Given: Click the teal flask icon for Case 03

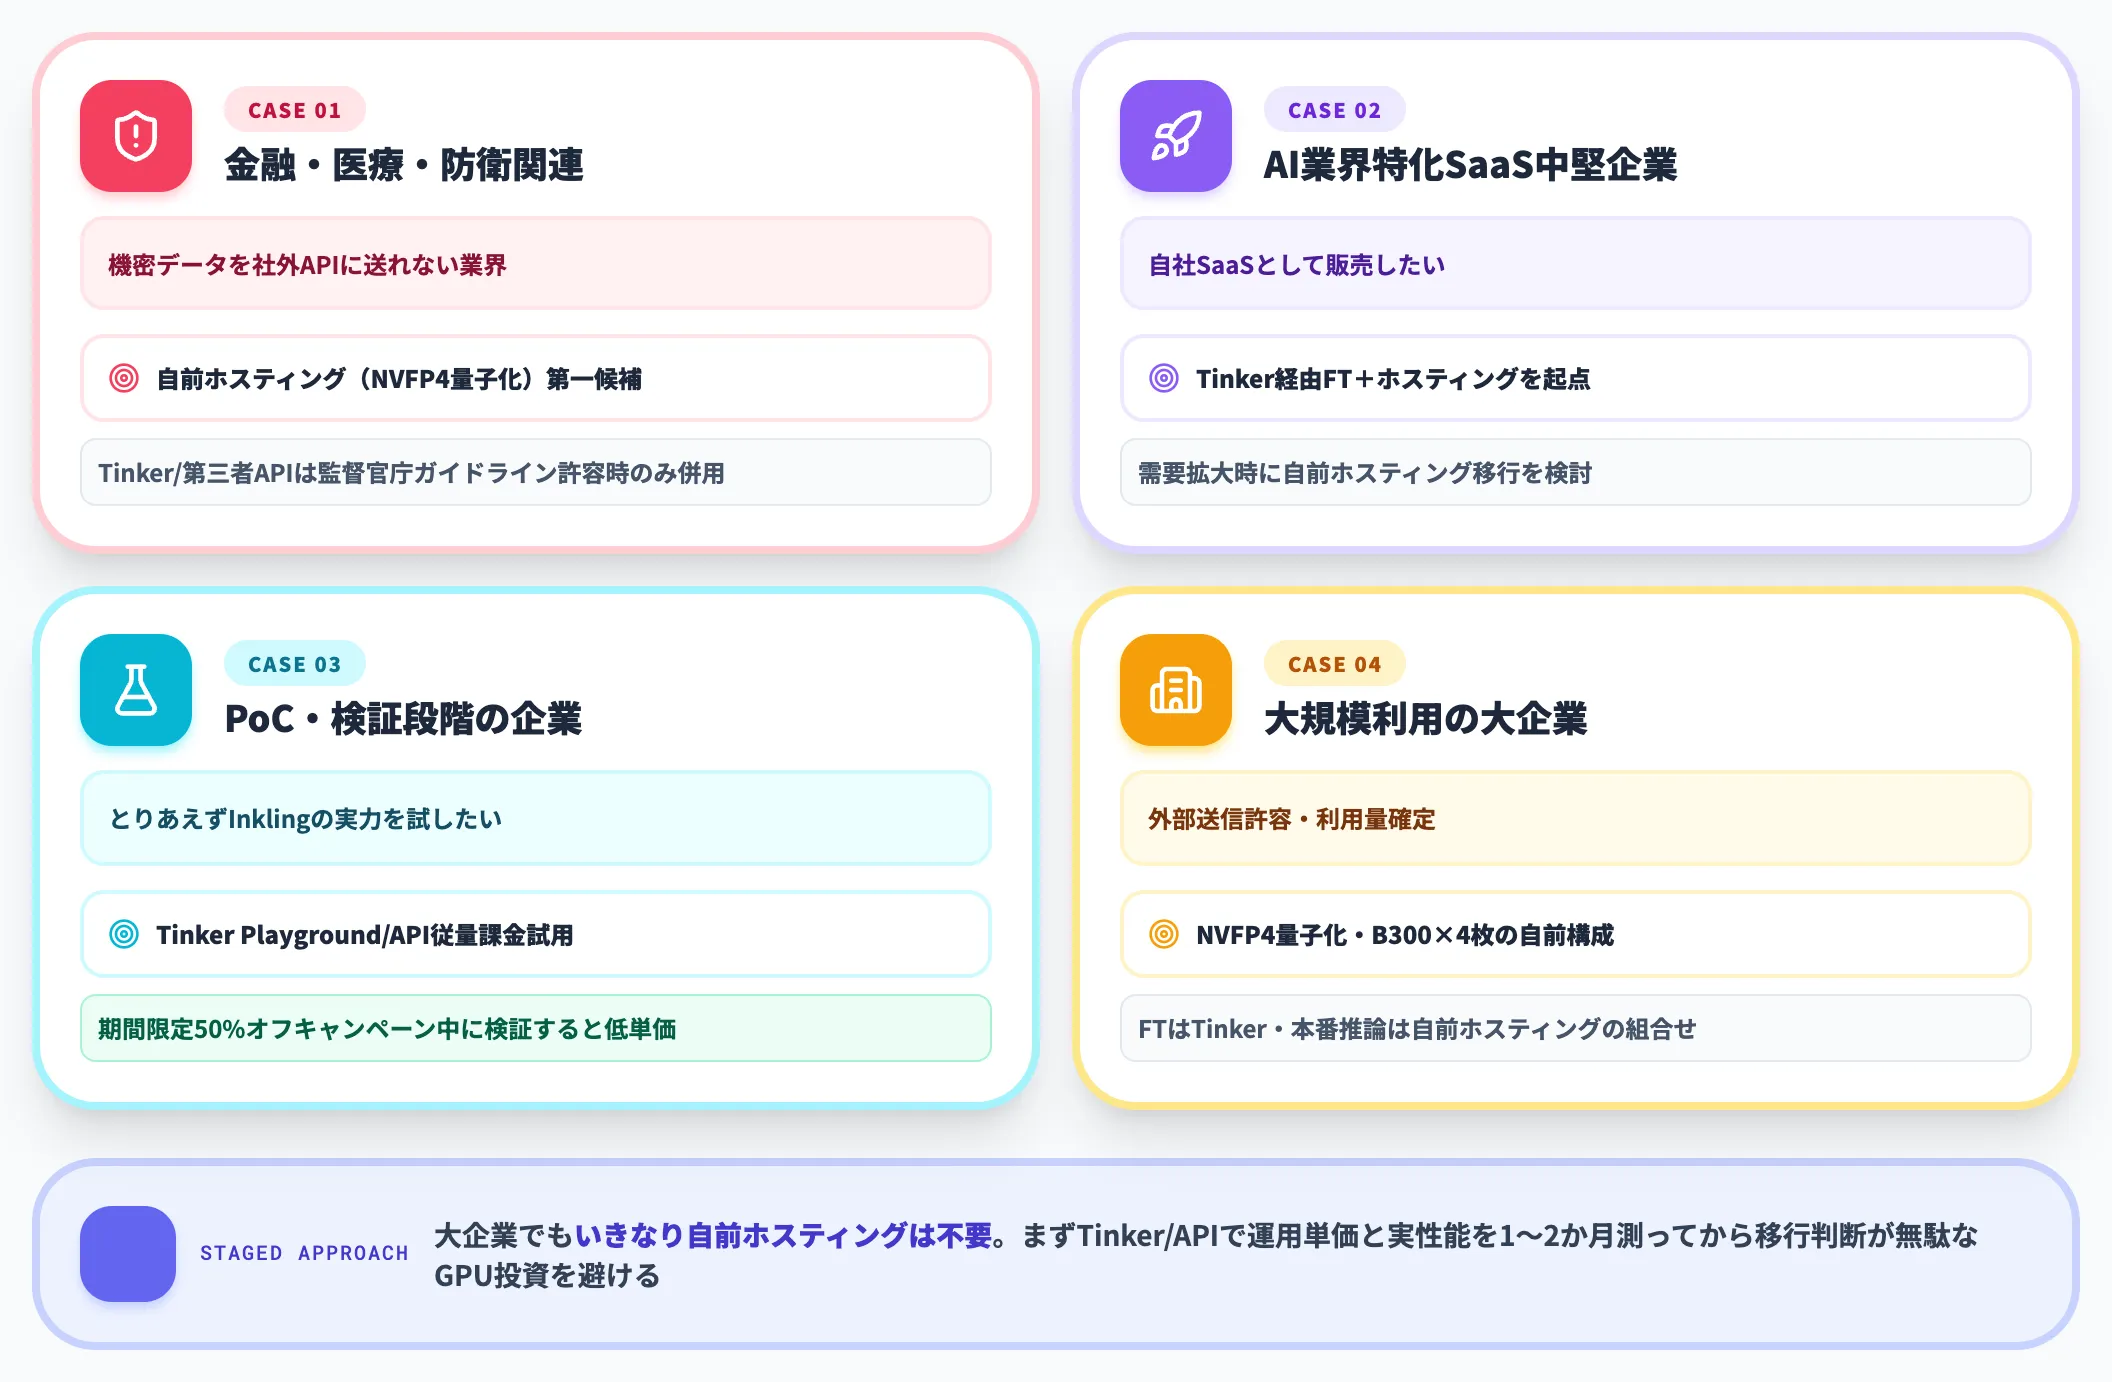Looking at the screenshot, I should pyautogui.click(x=136, y=690).
